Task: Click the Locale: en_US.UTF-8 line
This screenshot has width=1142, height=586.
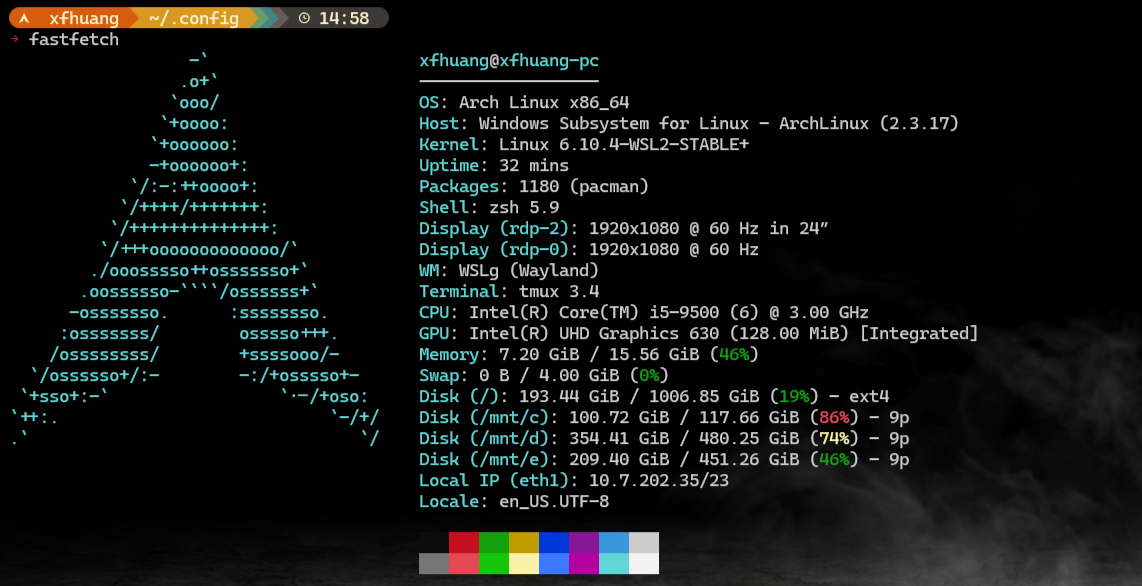Action: (514, 502)
